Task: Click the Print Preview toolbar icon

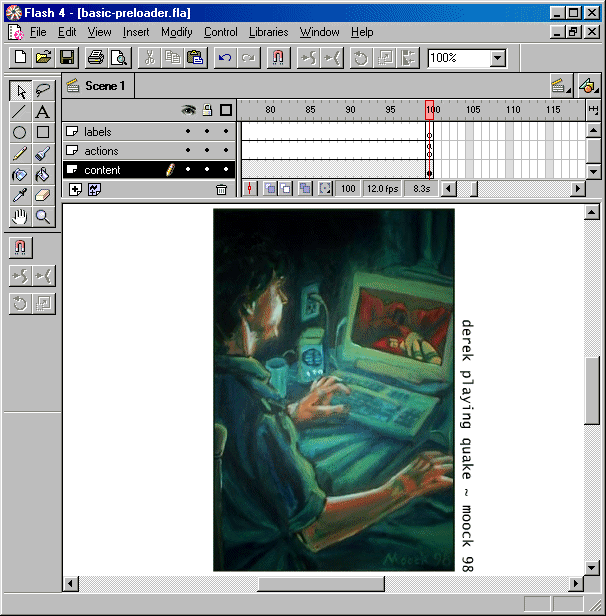Action: pos(119,58)
